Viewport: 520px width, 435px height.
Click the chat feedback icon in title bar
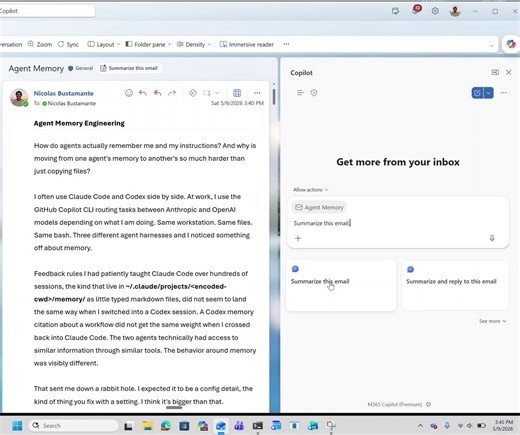click(x=395, y=11)
